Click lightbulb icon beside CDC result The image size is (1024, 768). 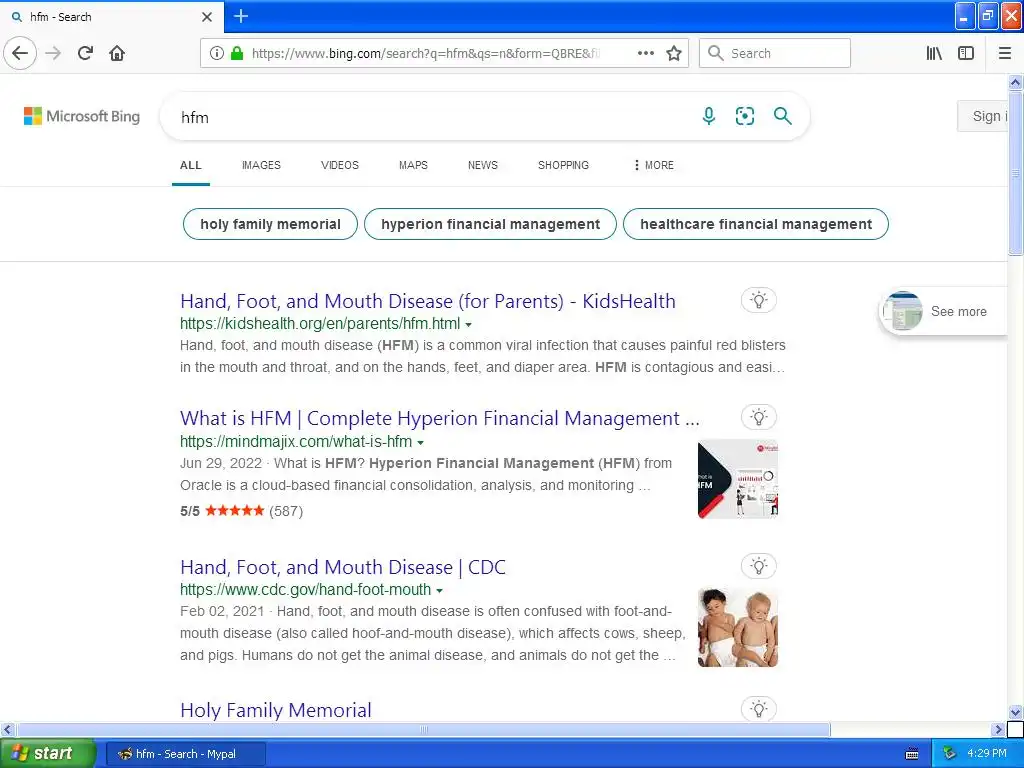point(759,566)
